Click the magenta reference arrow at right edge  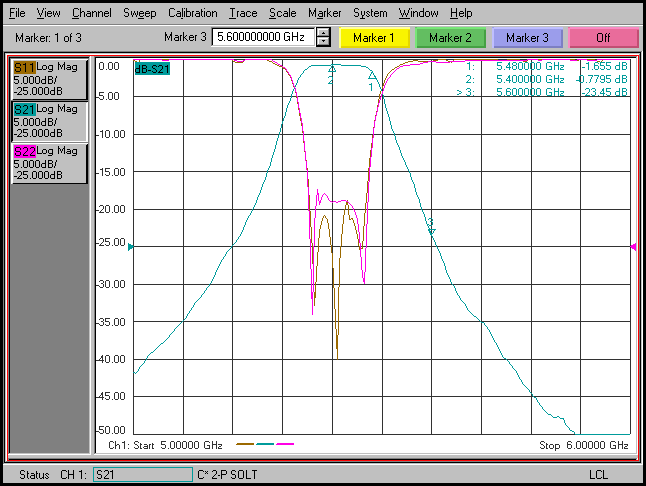(633, 247)
